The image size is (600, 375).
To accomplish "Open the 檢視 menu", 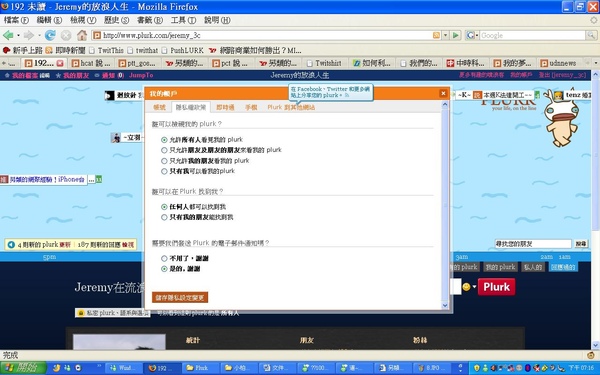I will click(x=83, y=20).
